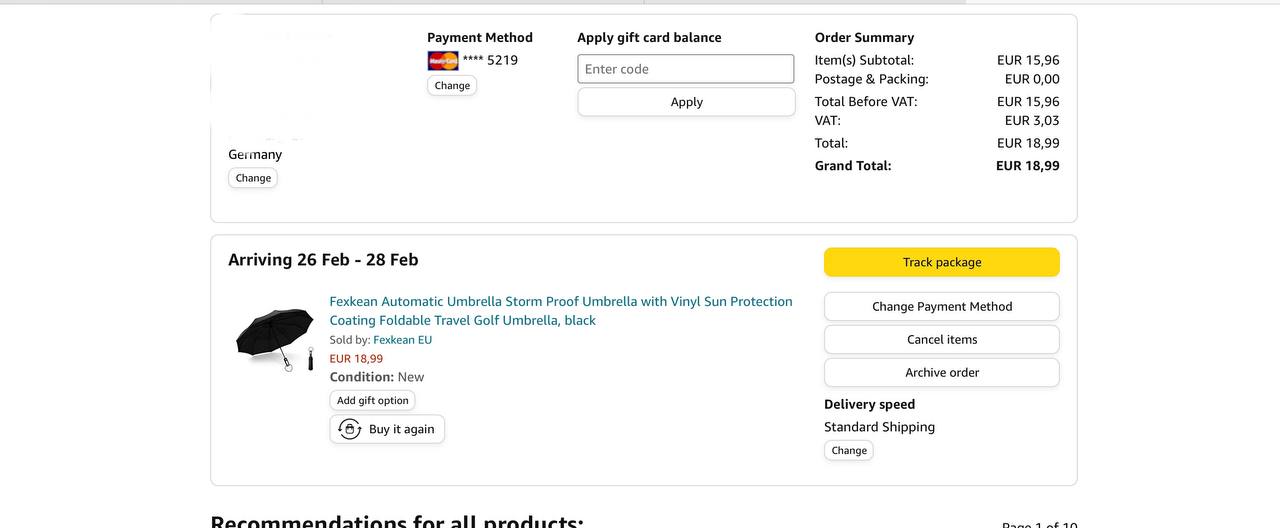This screenshot has height=528, width=1280.
Task: Click the masked card number 5219
Action: pos(490,60)
